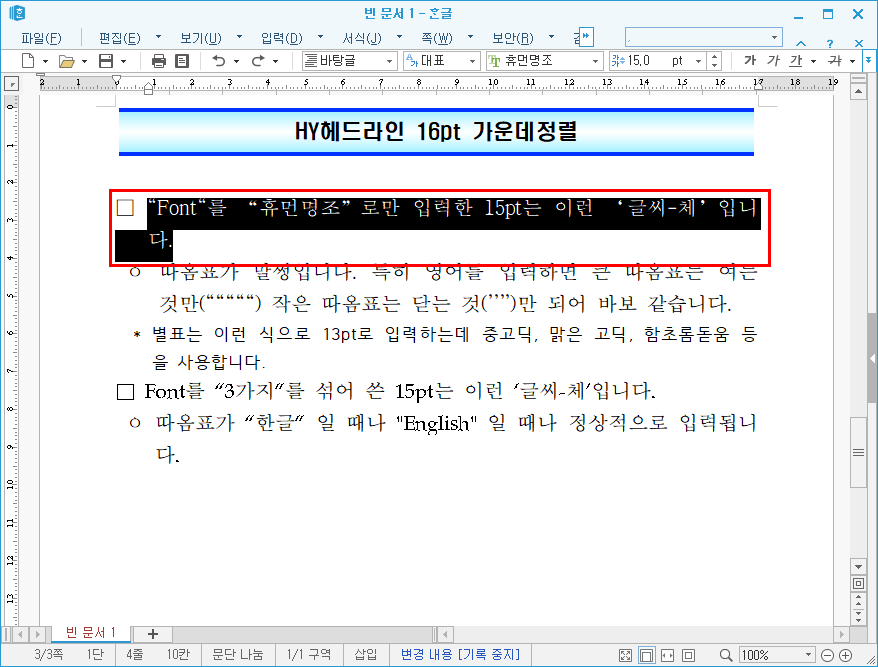
Task: Click the Redo arrow icon
Action: [x=258, y=60]
